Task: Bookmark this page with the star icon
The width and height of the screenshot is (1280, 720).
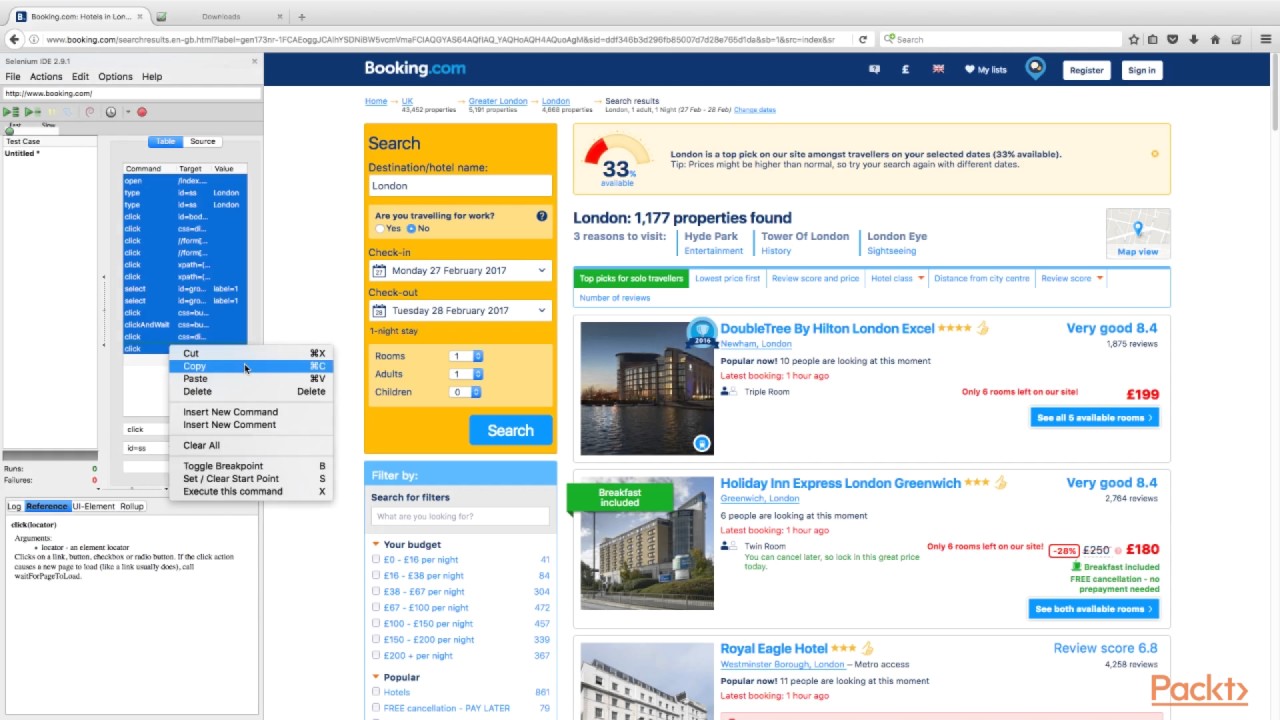Action: tap(1134, 40)
